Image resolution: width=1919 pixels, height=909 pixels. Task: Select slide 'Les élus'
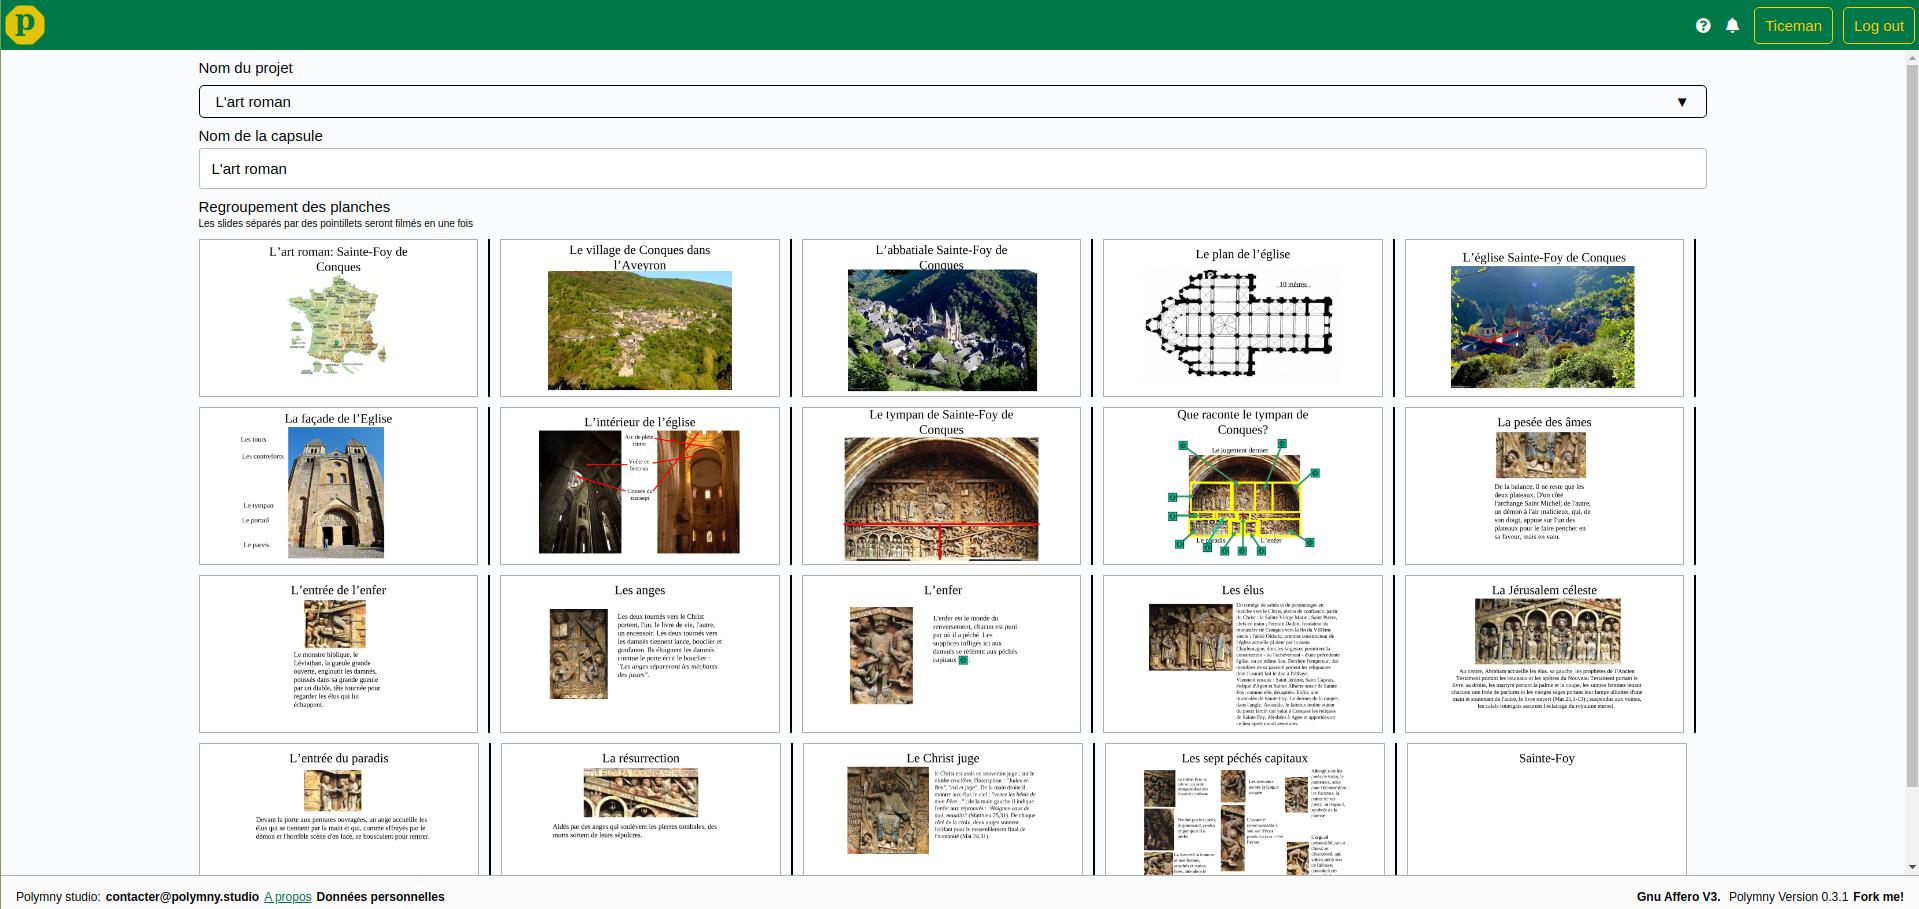1243,654
